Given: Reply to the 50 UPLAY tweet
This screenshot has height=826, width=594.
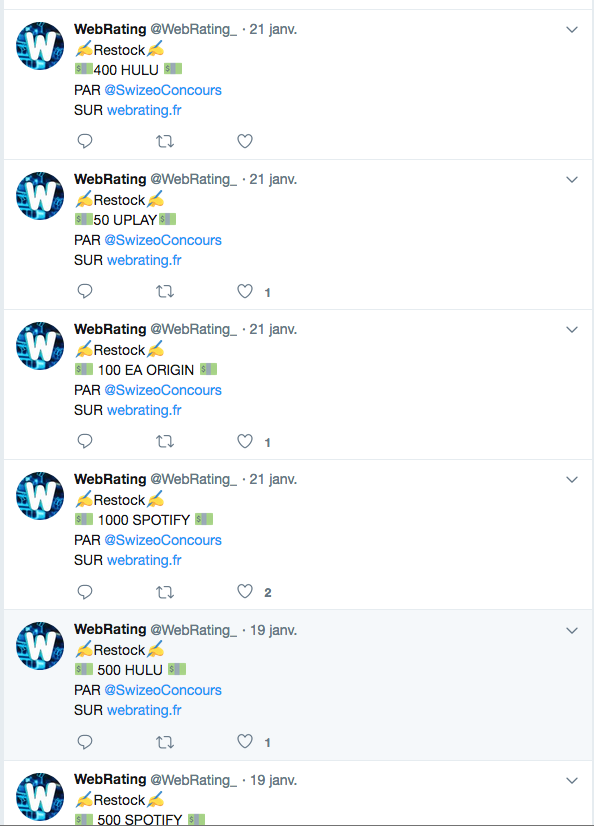Looking at the screenshot, I should click(85, 291).
